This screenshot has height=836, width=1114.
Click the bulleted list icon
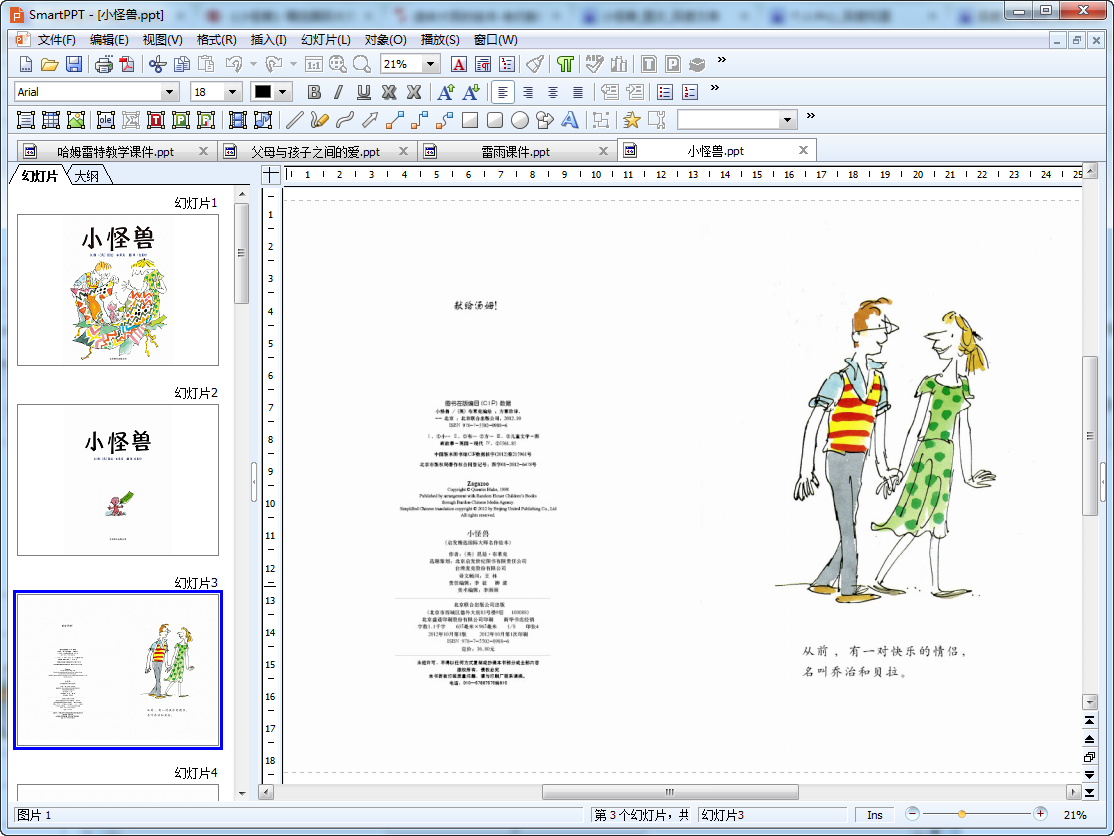pos(665,92)
